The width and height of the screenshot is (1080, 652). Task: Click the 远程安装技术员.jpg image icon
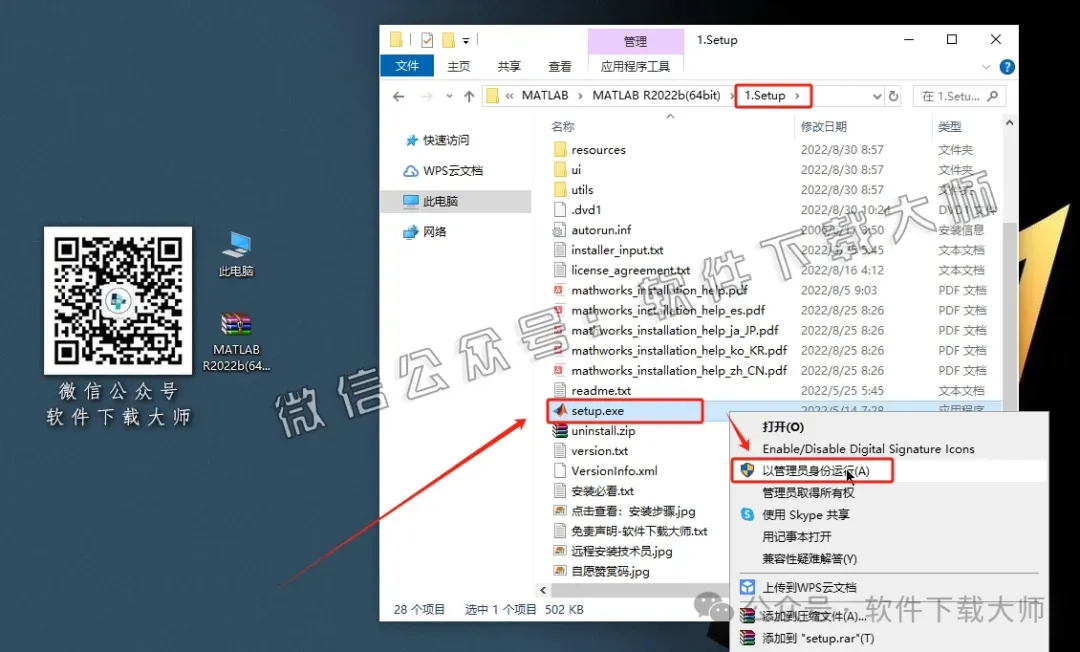[x=560, y=551]
